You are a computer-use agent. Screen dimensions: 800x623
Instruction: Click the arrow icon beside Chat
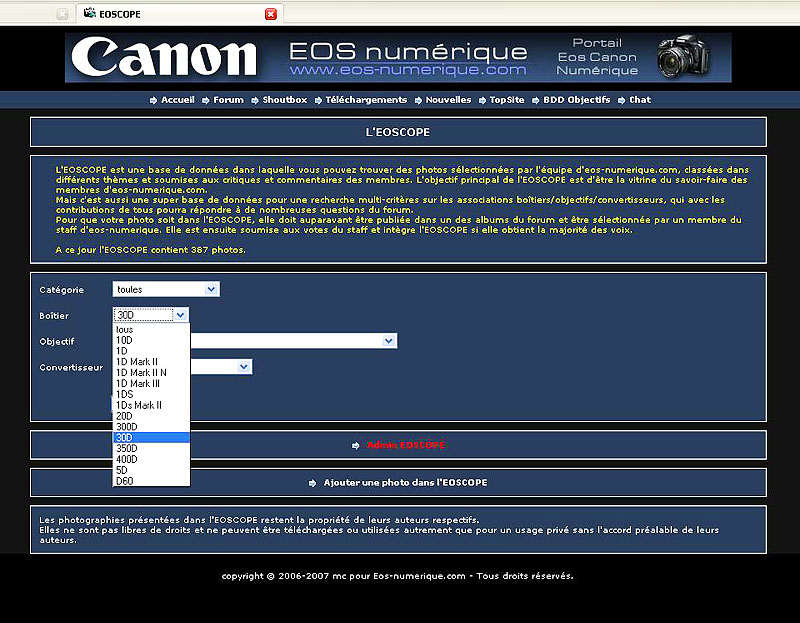tap(621, 101)
